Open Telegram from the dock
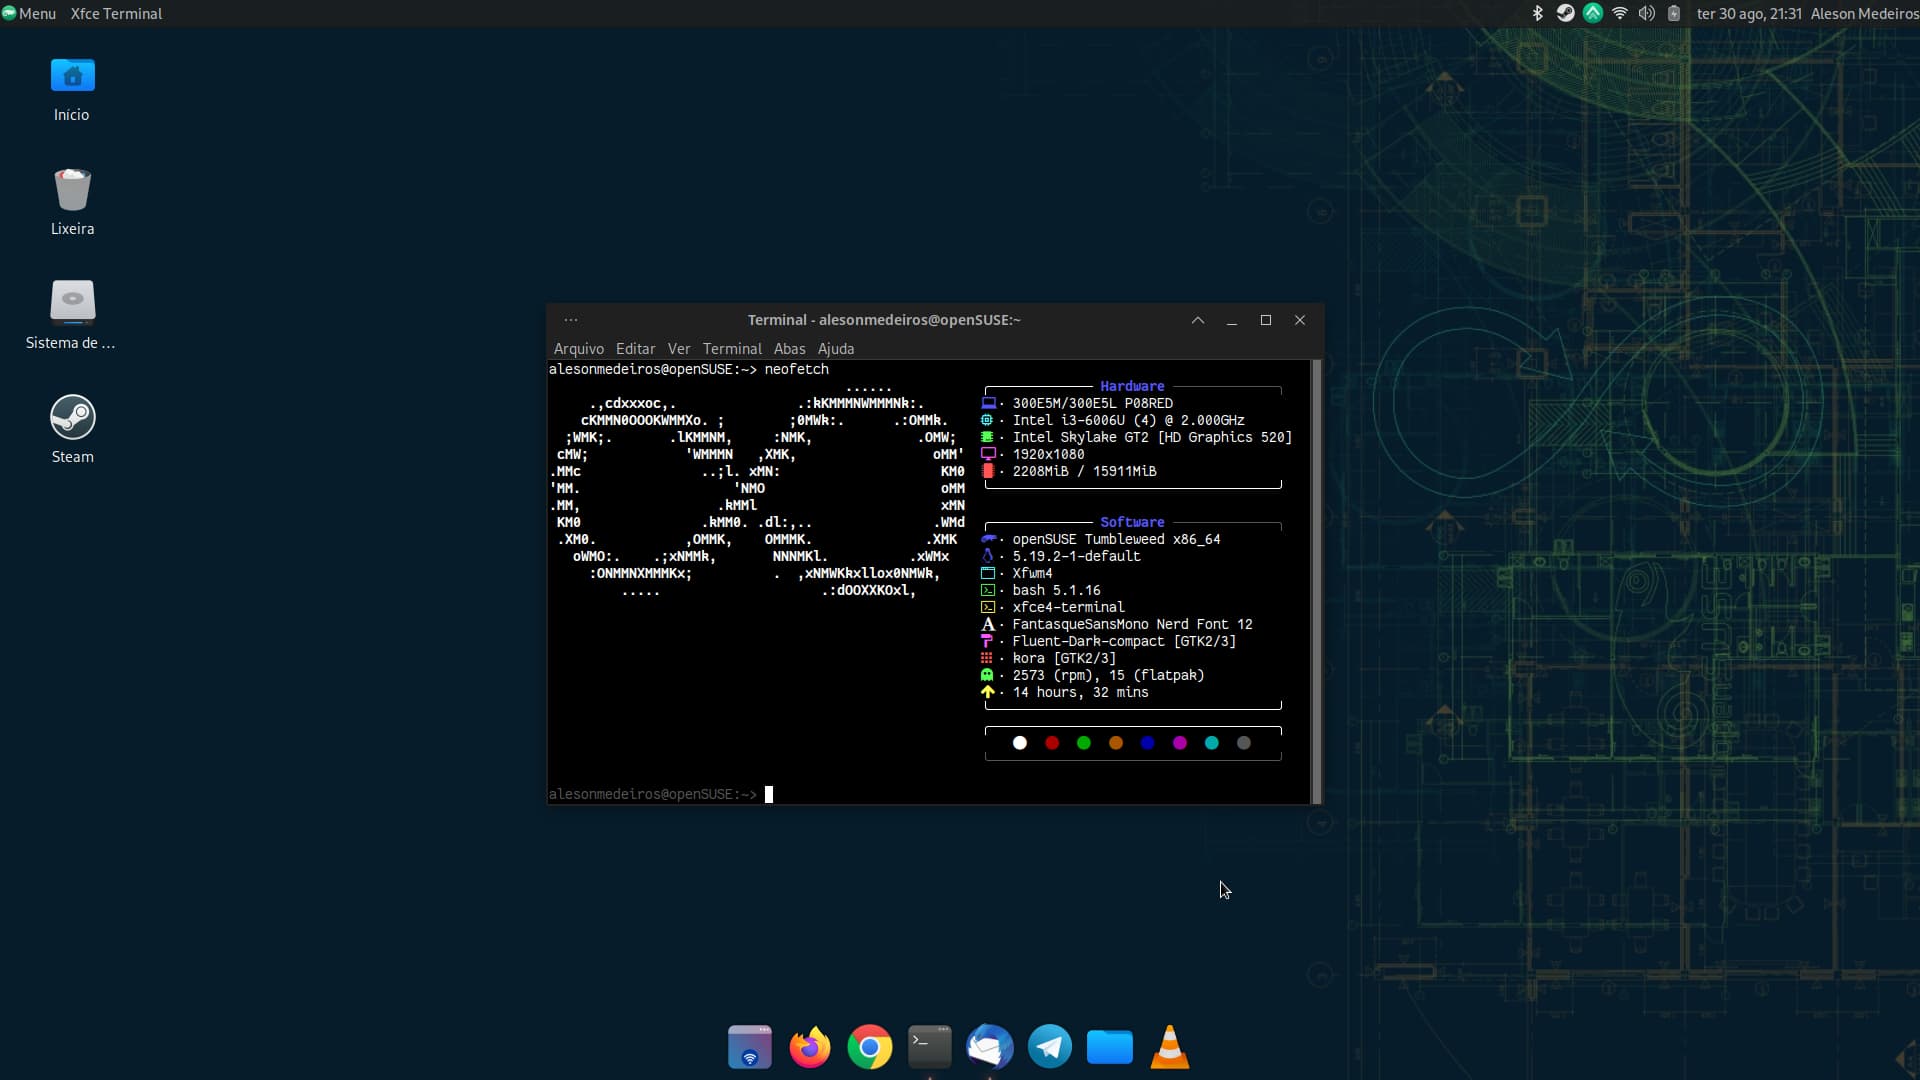This screenshot has height=1080, width=1920. [1050, 1047]
